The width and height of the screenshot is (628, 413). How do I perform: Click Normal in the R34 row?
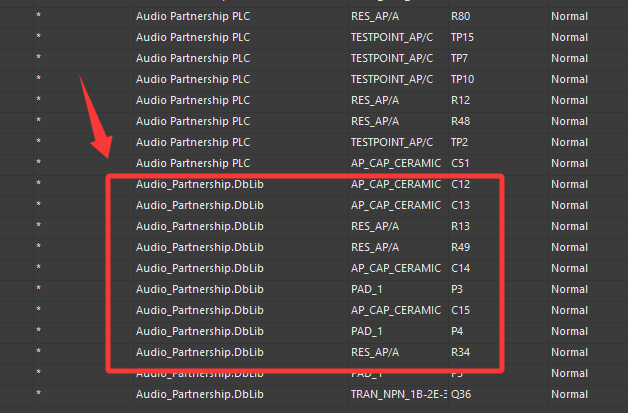click(x=569, y=352)
